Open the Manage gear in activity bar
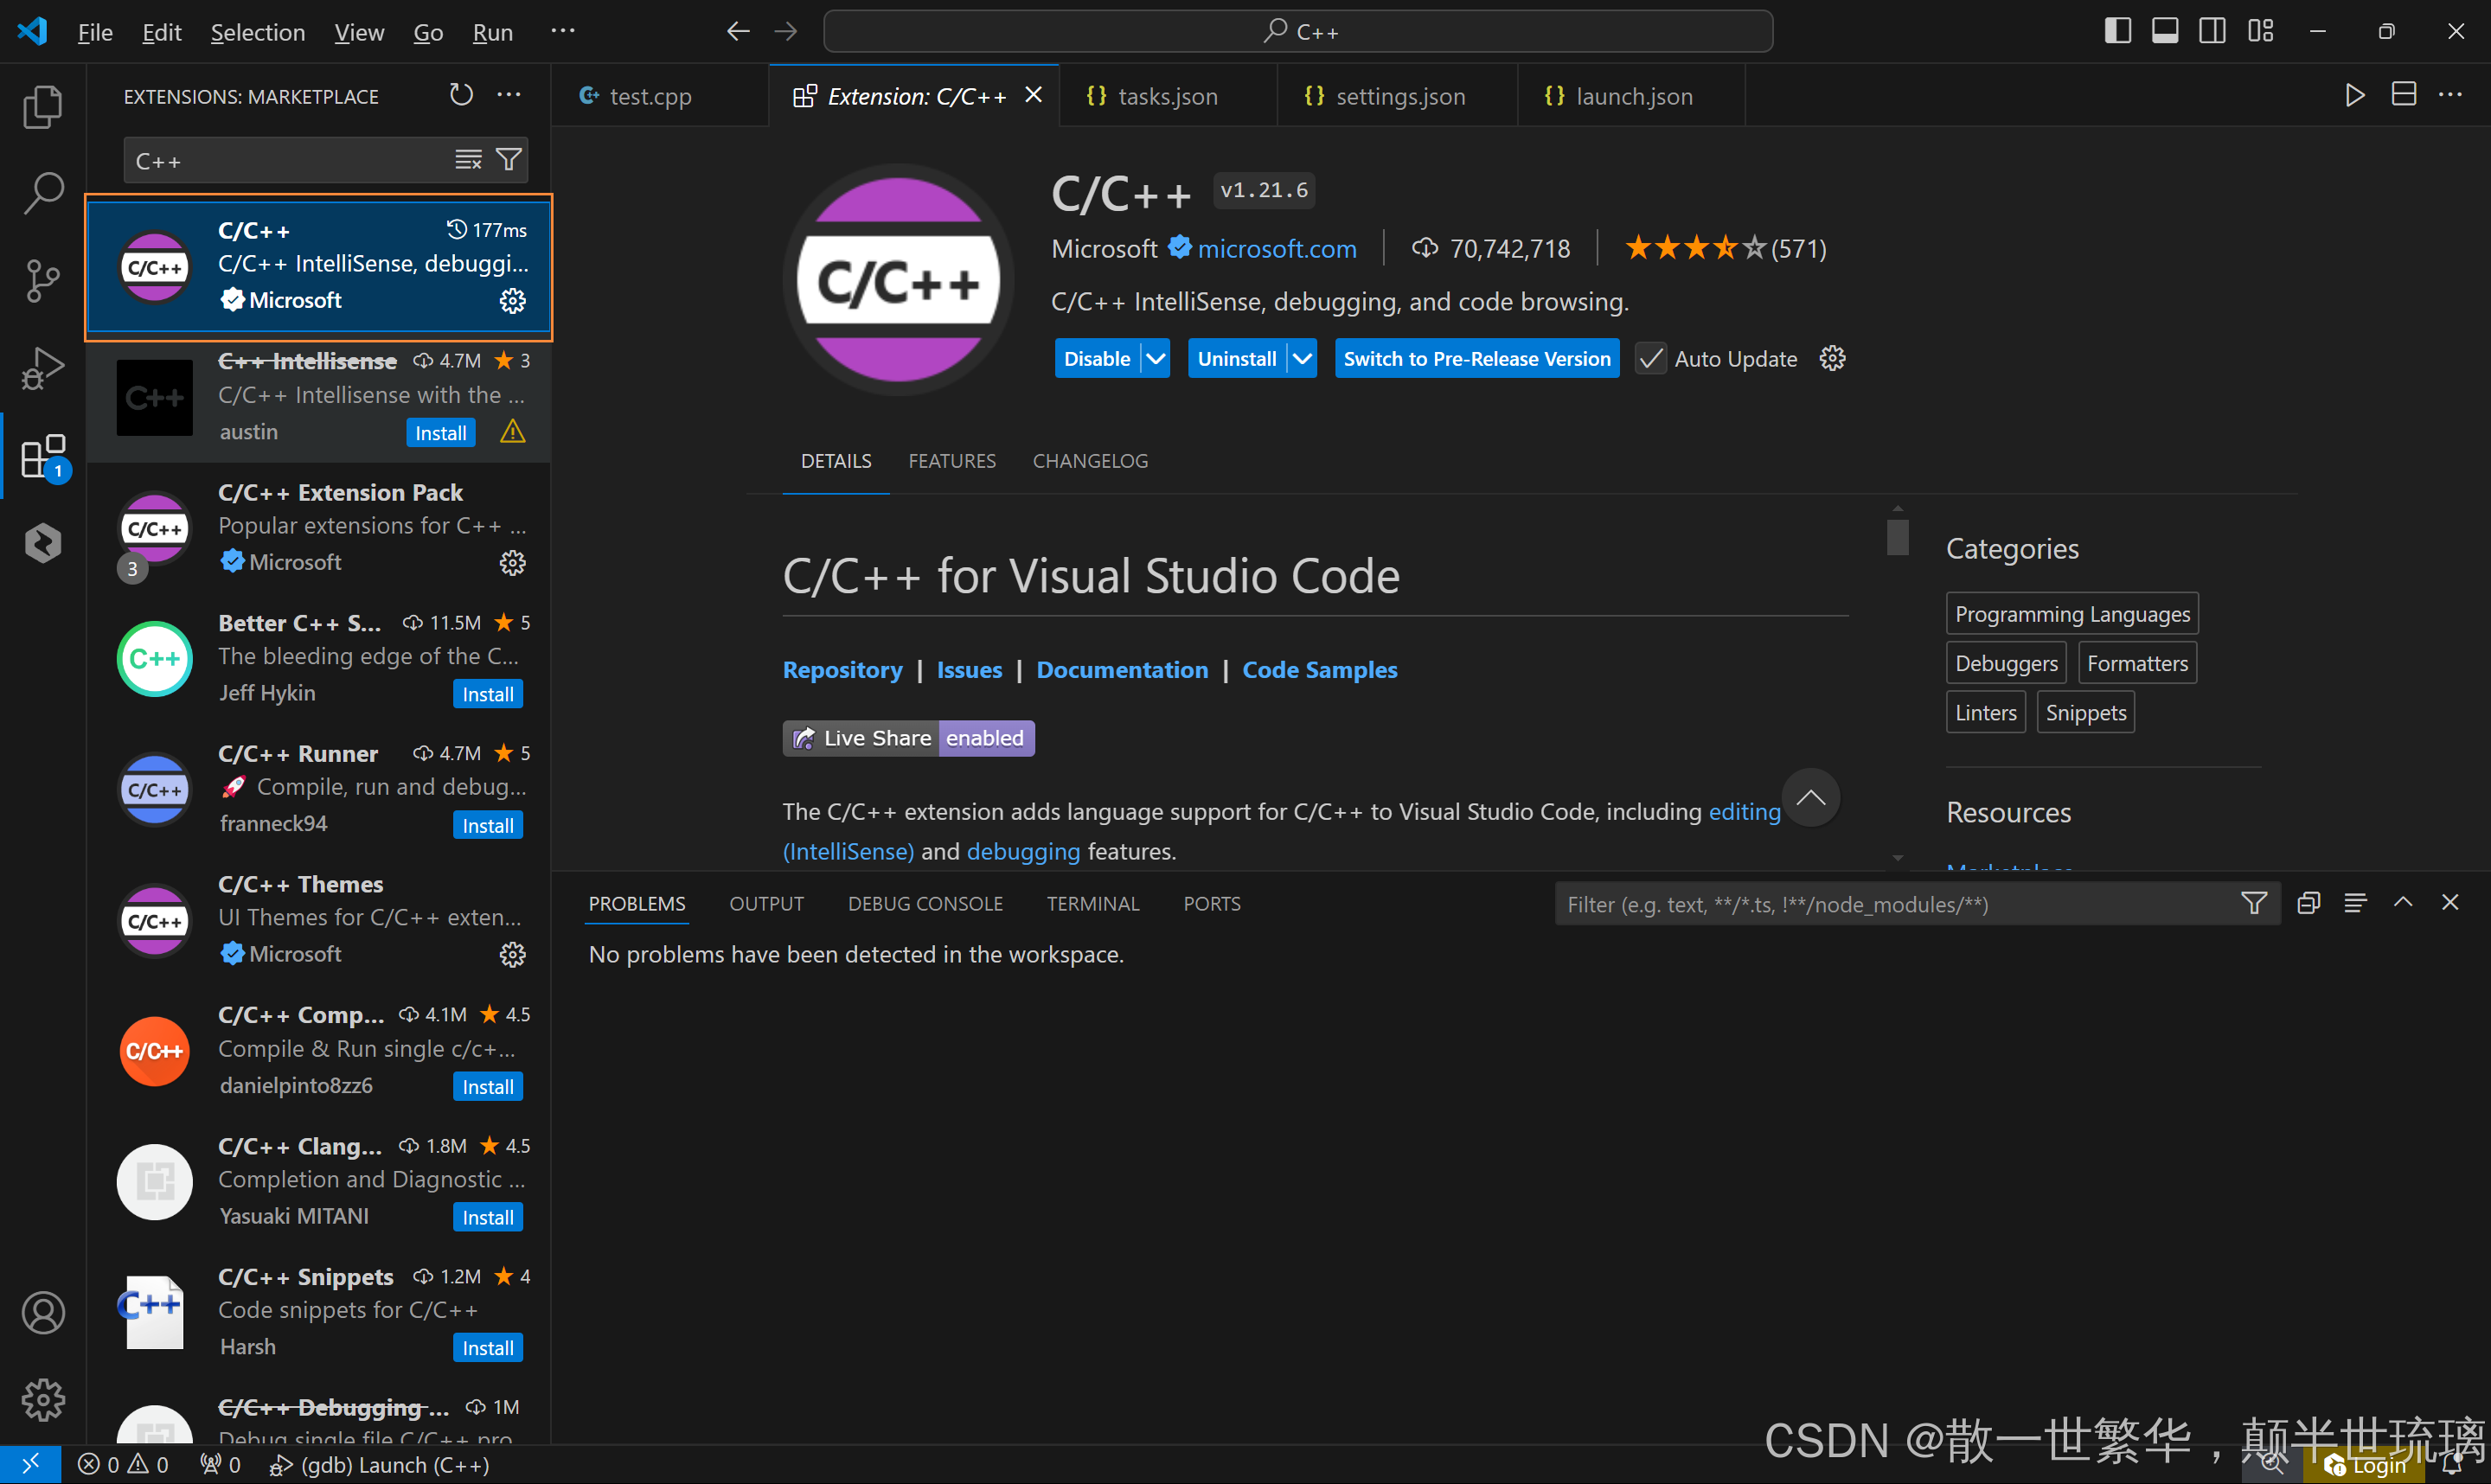2491x1484 pixels. pyautogui.click(x=43, y=1400)
